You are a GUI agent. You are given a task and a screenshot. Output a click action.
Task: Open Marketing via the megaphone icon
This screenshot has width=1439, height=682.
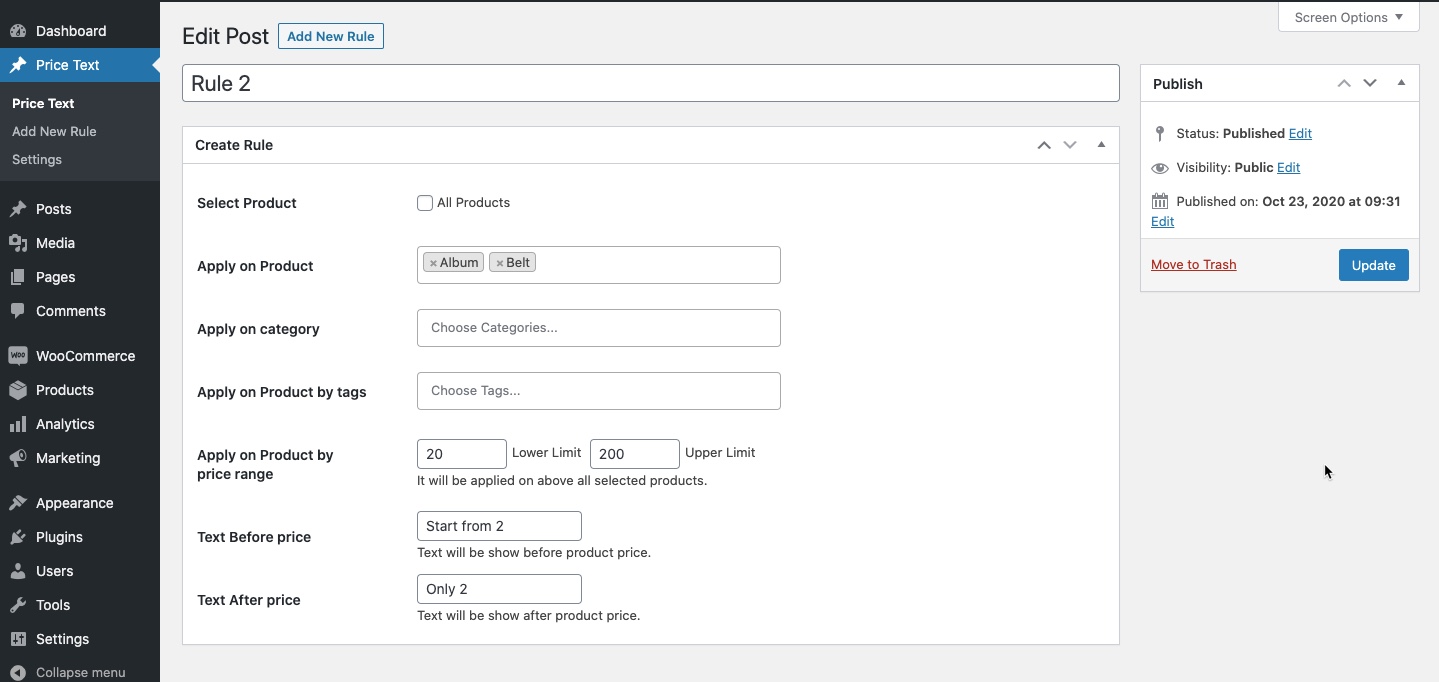coord(18,458)
